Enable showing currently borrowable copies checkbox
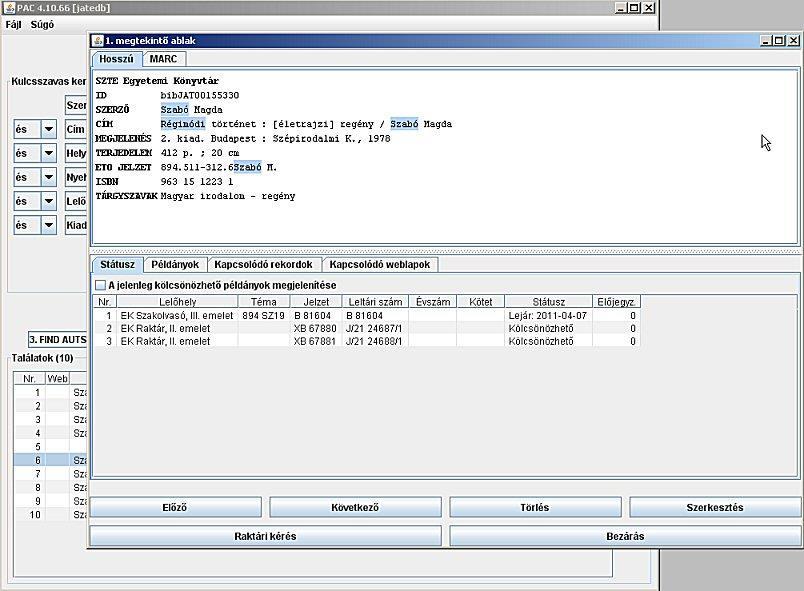The height and width of the screenshot is (591, 804). tap(100, 285)
